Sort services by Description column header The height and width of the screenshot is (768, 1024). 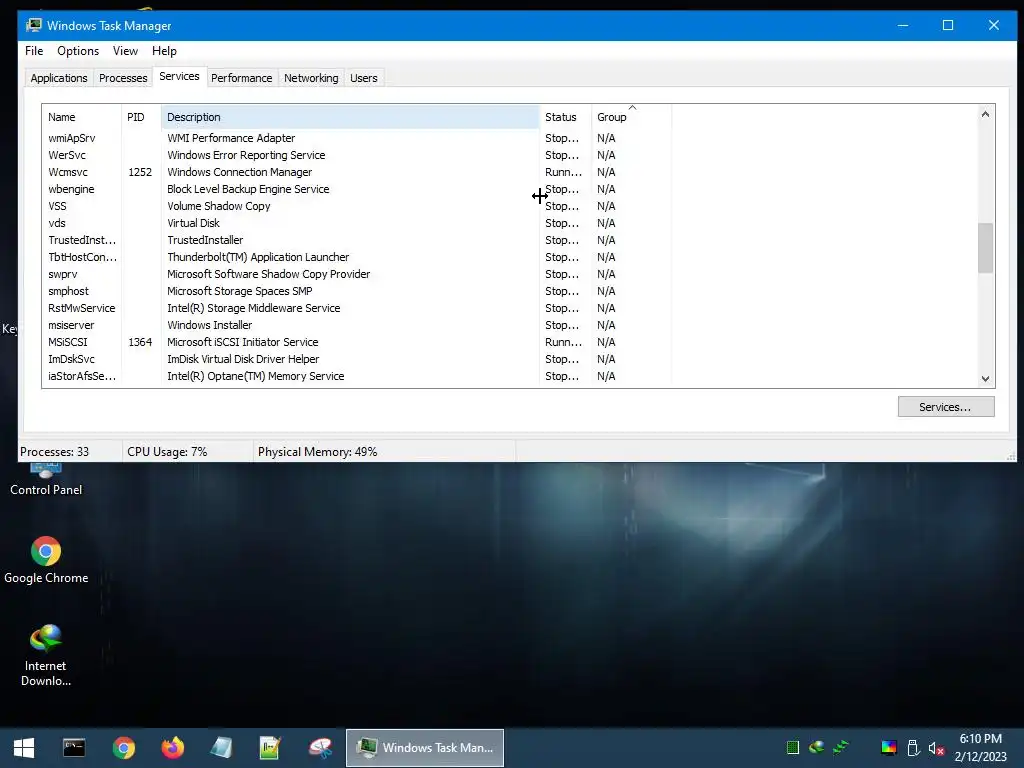350,117
